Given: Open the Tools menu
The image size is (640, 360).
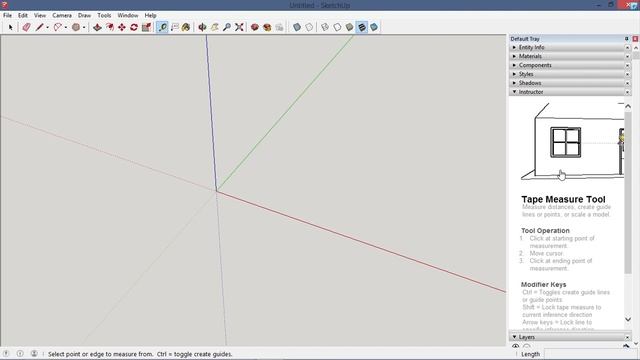Looking at the screenshot, I should tap(104, 15).
